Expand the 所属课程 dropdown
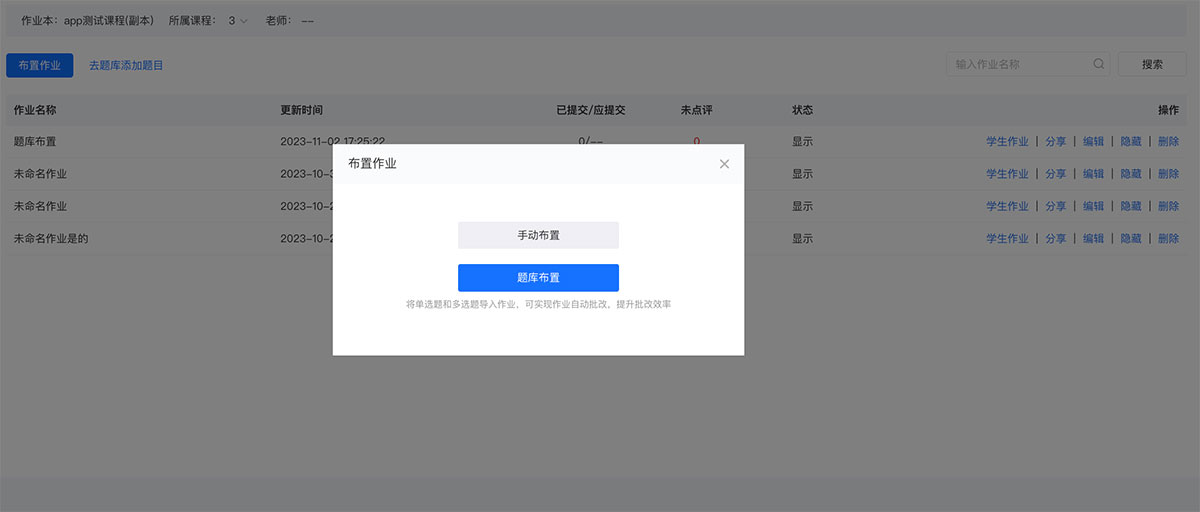1200x512 pixels. click(x=238, y=20)
